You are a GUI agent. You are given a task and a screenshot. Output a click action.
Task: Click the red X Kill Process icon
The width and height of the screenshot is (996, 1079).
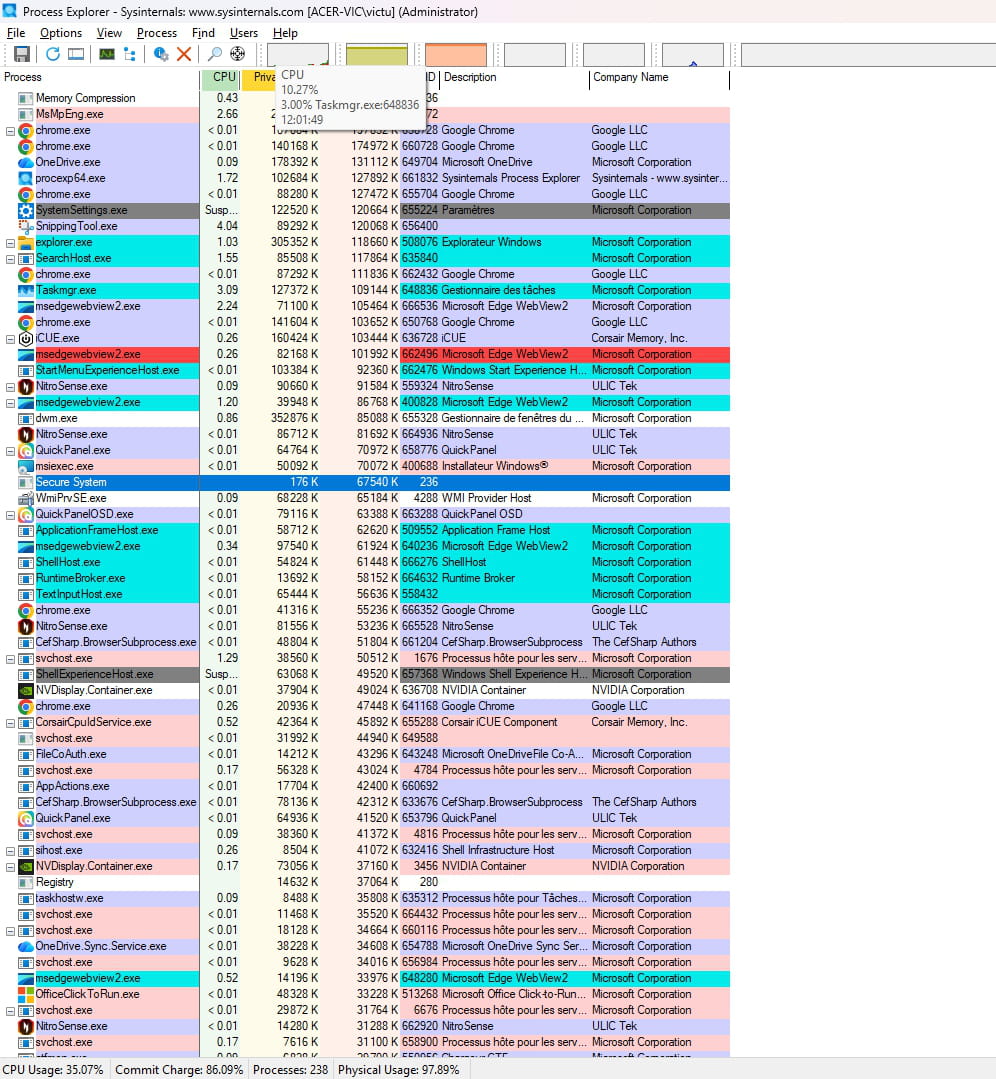184,54
